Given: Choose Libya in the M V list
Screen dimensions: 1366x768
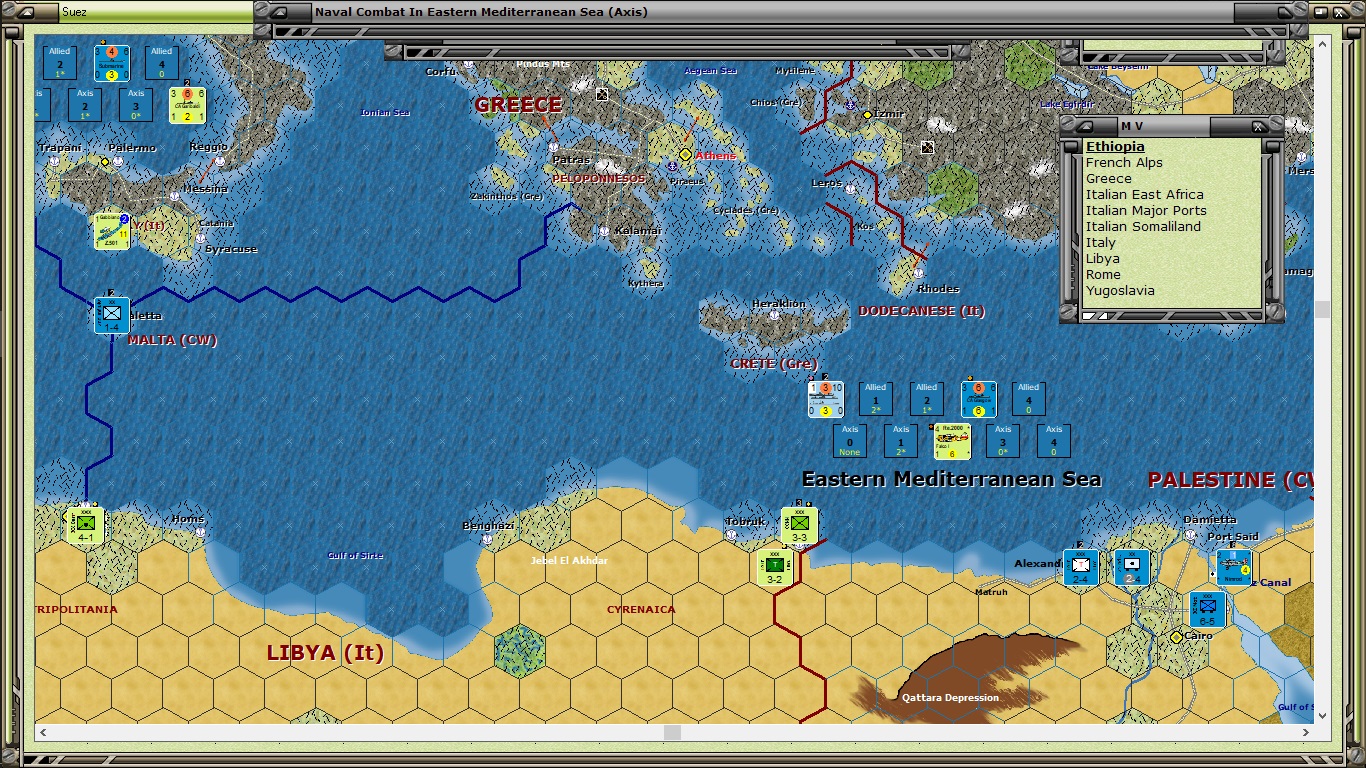Looking at the screenshot, I should (x=1103, y=259).
